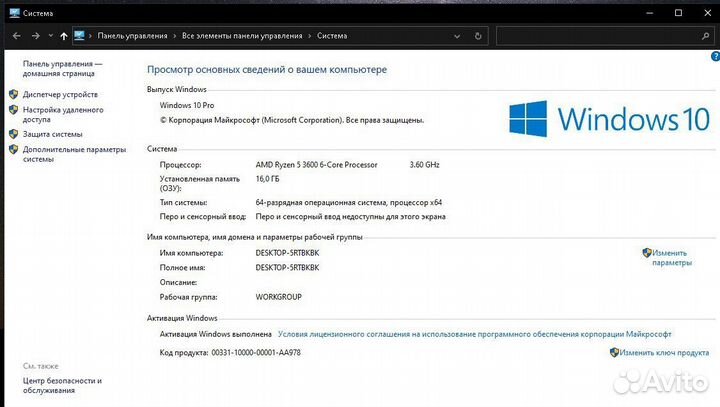The image size is (720, 407).
Task: Open the Microsoft license terms link
Action: point(475,334)
